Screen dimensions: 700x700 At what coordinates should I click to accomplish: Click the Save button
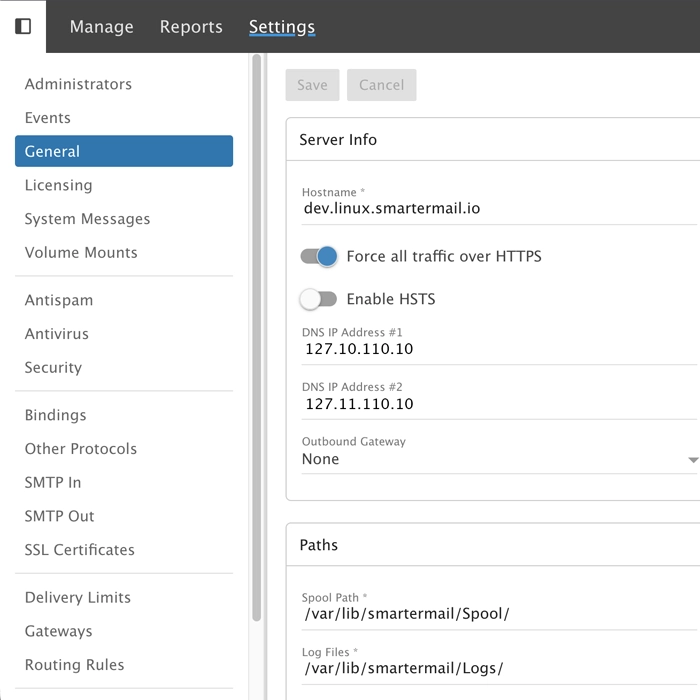click(312, 85)
